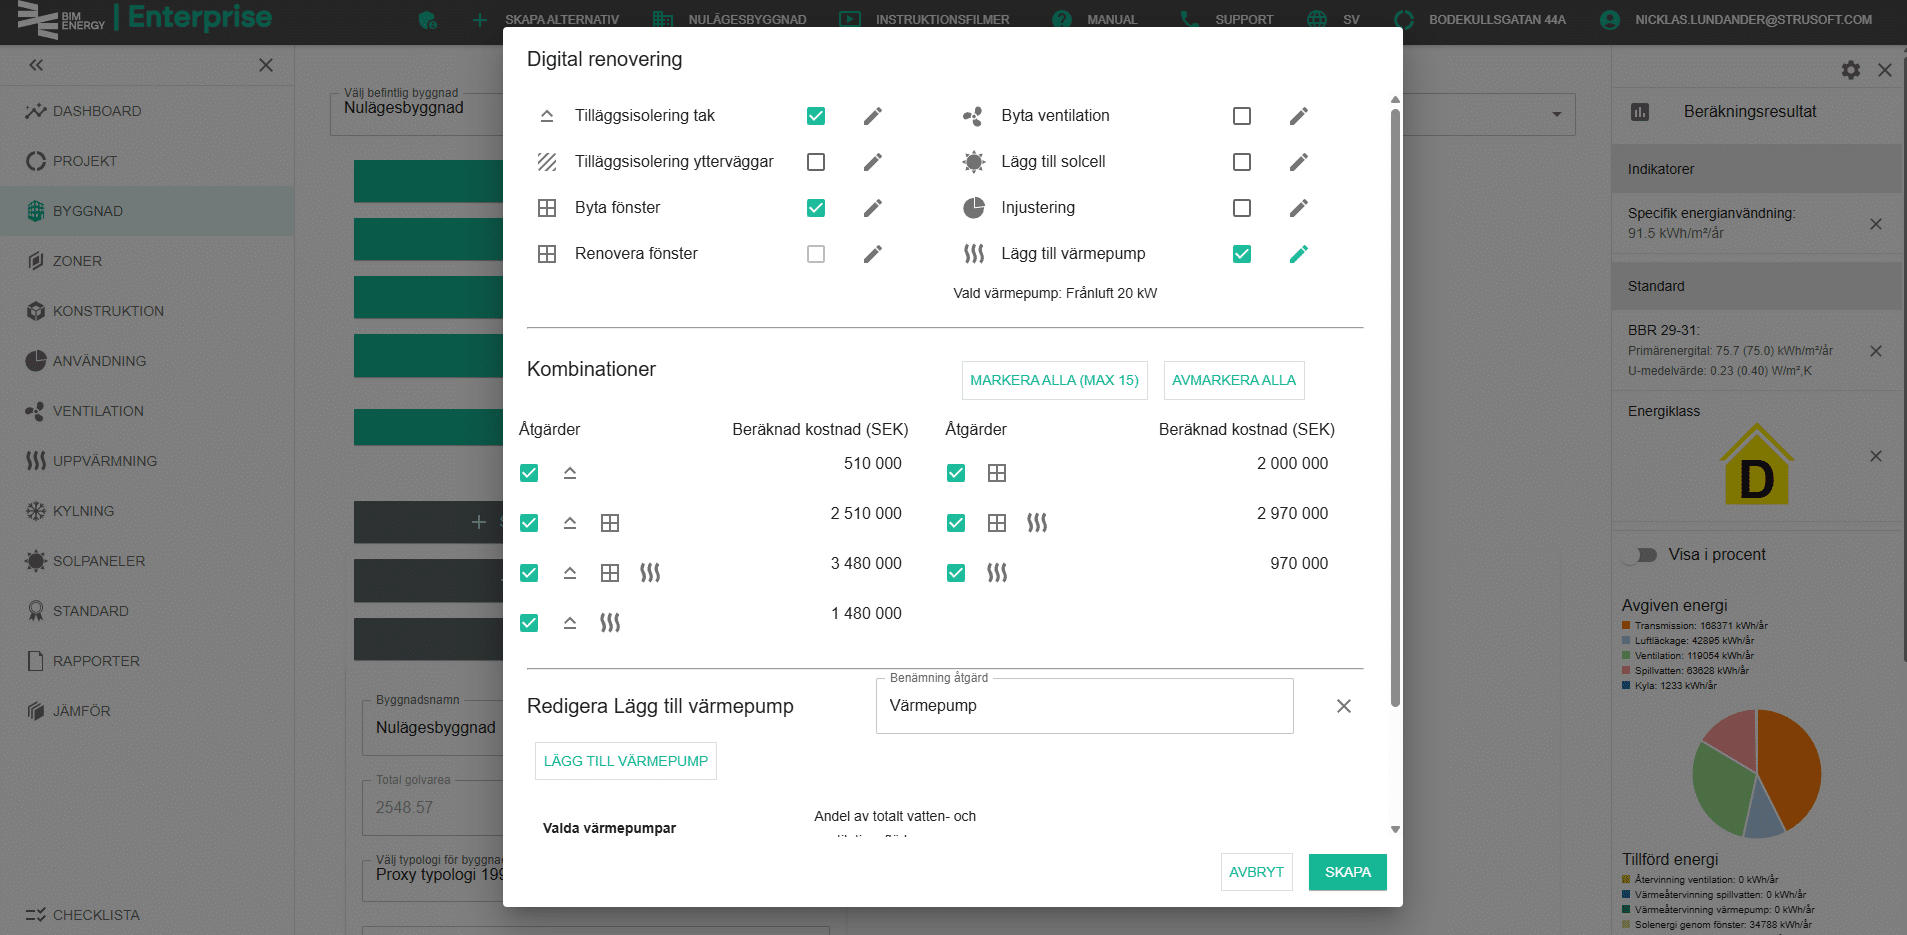Open settings gear in results panel

[1850, 70]
